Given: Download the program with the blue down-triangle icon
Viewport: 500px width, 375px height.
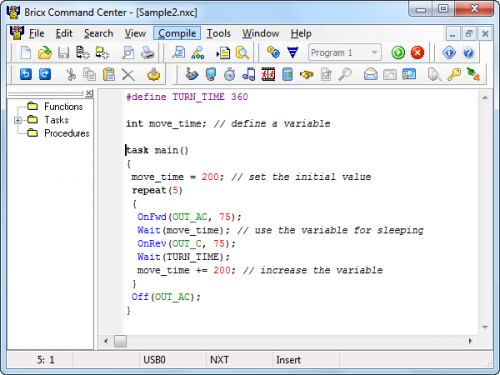Looking at the screenshot, I should 292,52.
